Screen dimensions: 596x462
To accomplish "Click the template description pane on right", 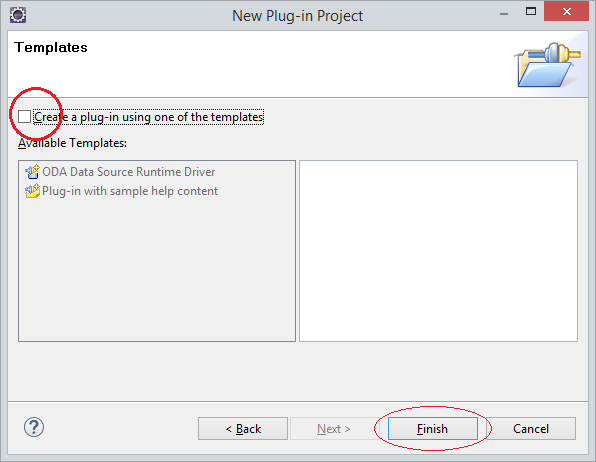I will coord(438,251).
